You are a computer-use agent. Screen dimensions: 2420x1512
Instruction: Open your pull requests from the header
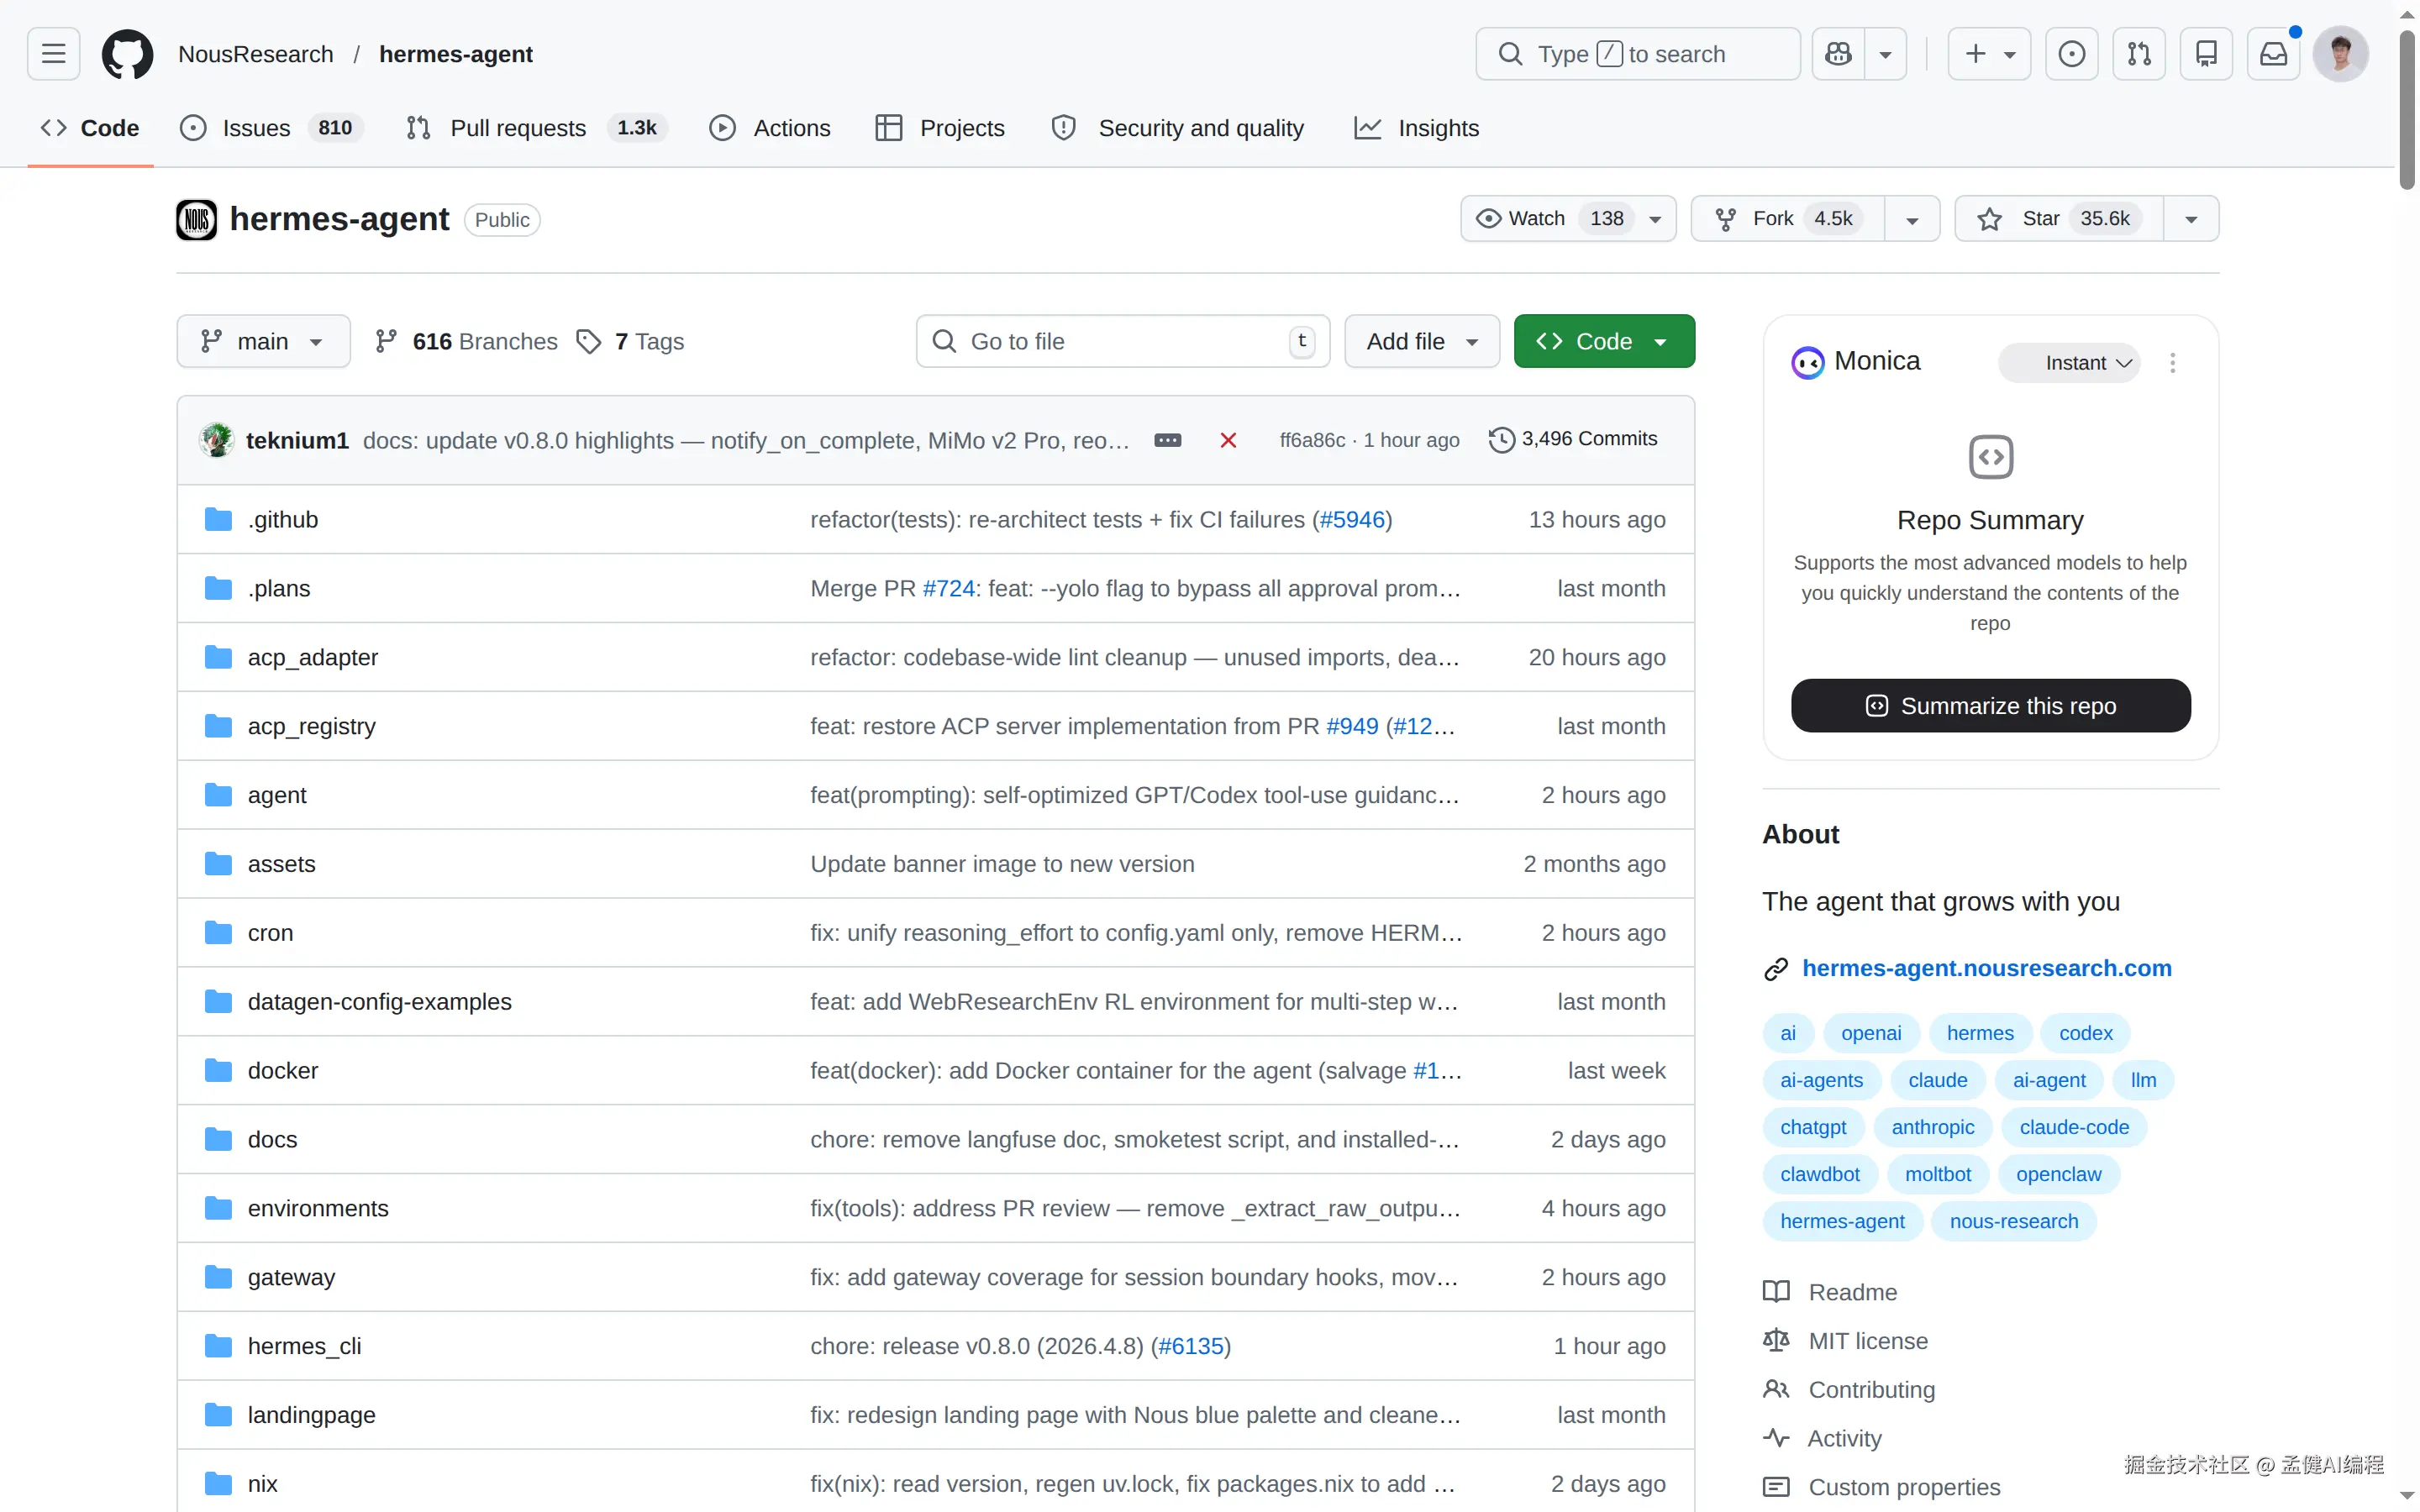click(2139, 53)
